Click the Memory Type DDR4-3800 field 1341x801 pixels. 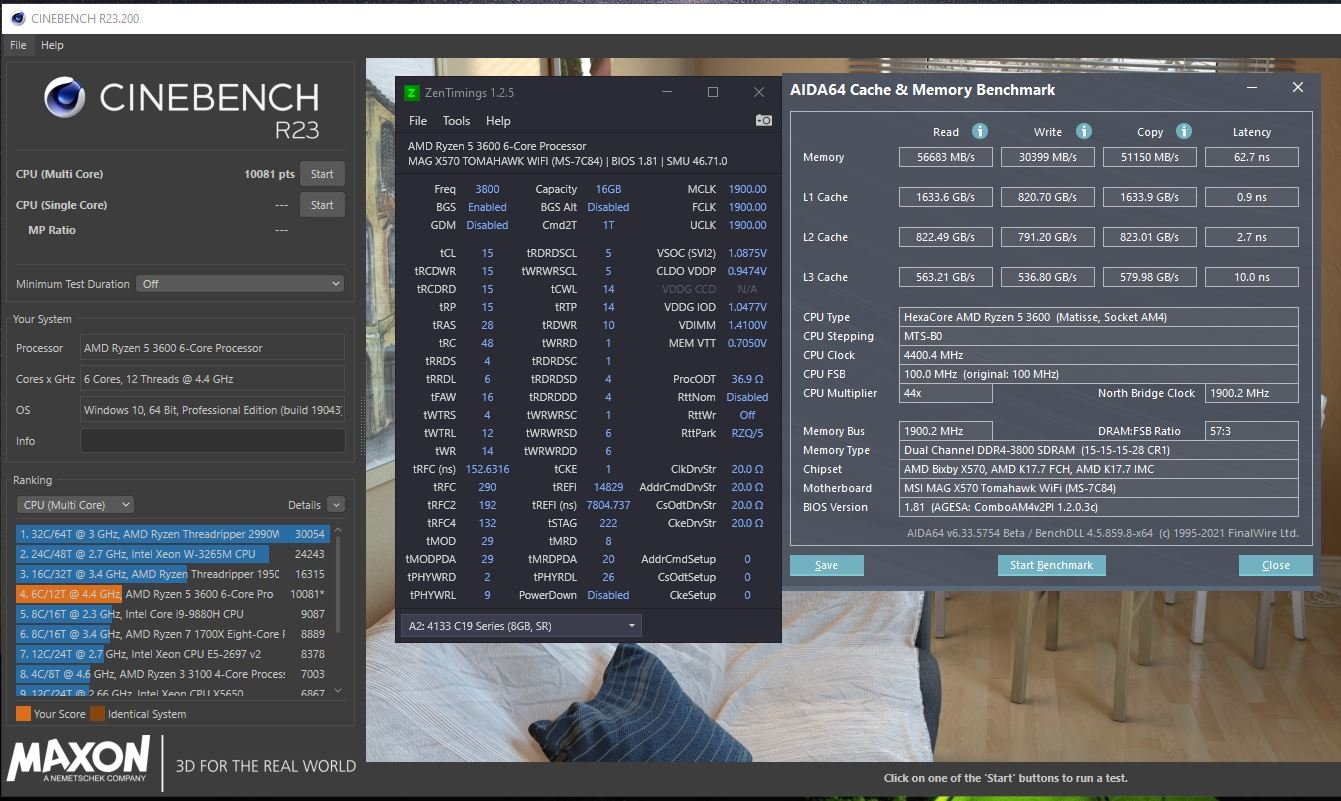[1098, 450]
